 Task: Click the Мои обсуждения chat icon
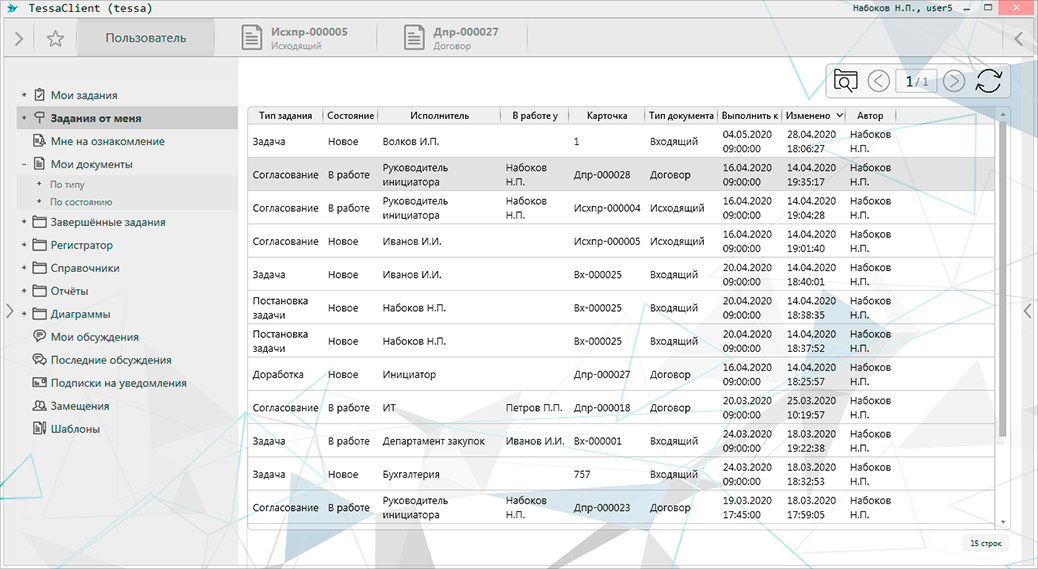tap(40, 337)
